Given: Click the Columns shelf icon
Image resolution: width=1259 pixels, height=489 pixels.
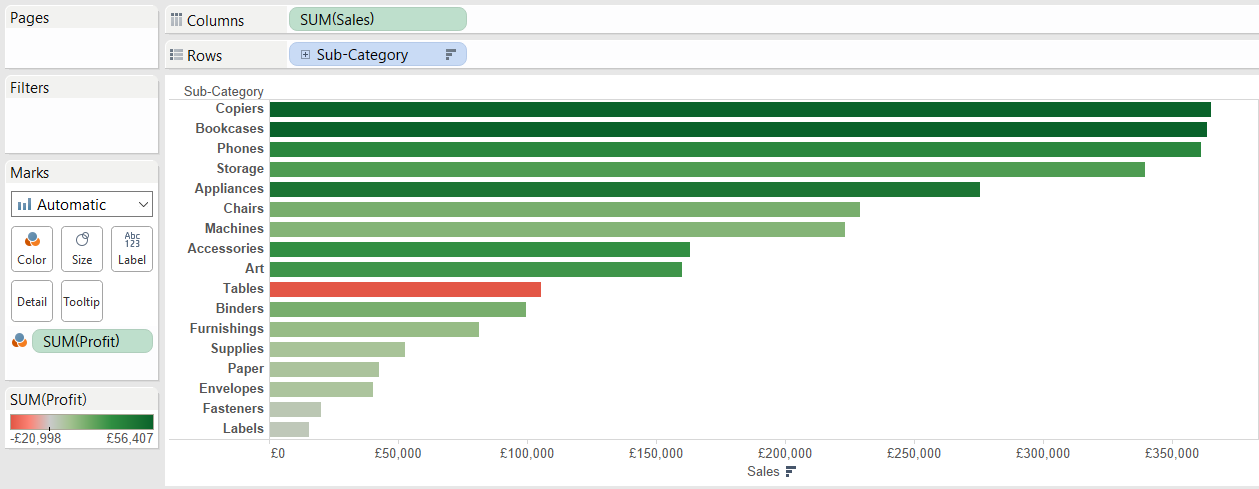Looking at the screenshot, I should (177, 20).
